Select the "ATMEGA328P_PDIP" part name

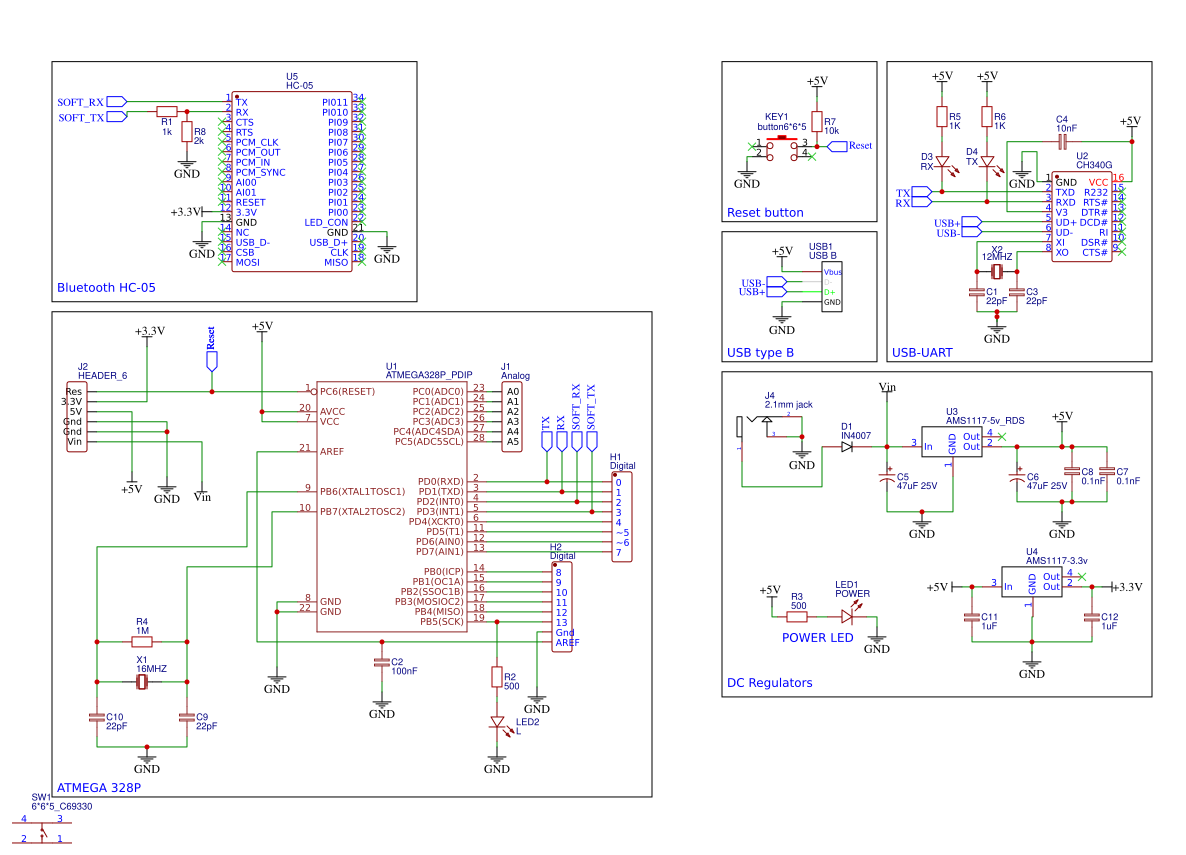429,375
